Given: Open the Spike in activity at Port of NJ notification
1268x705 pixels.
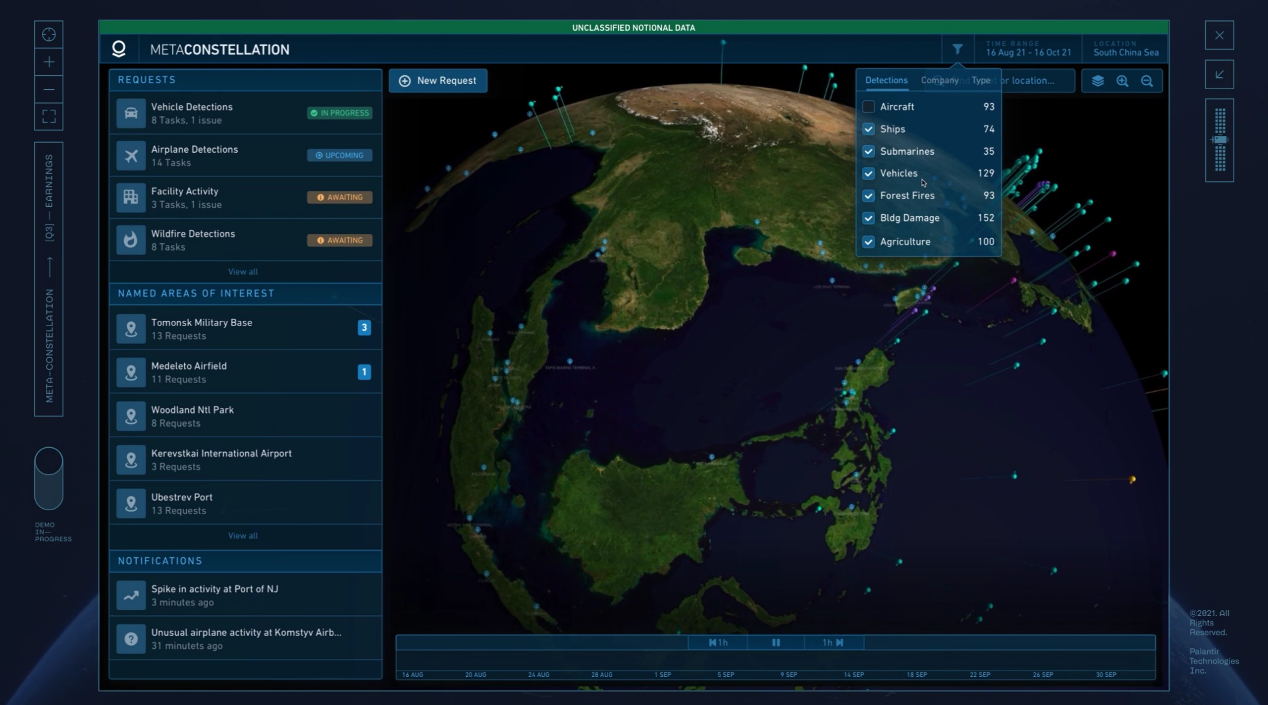Looking at the screenshot, I should coord(215,589).
